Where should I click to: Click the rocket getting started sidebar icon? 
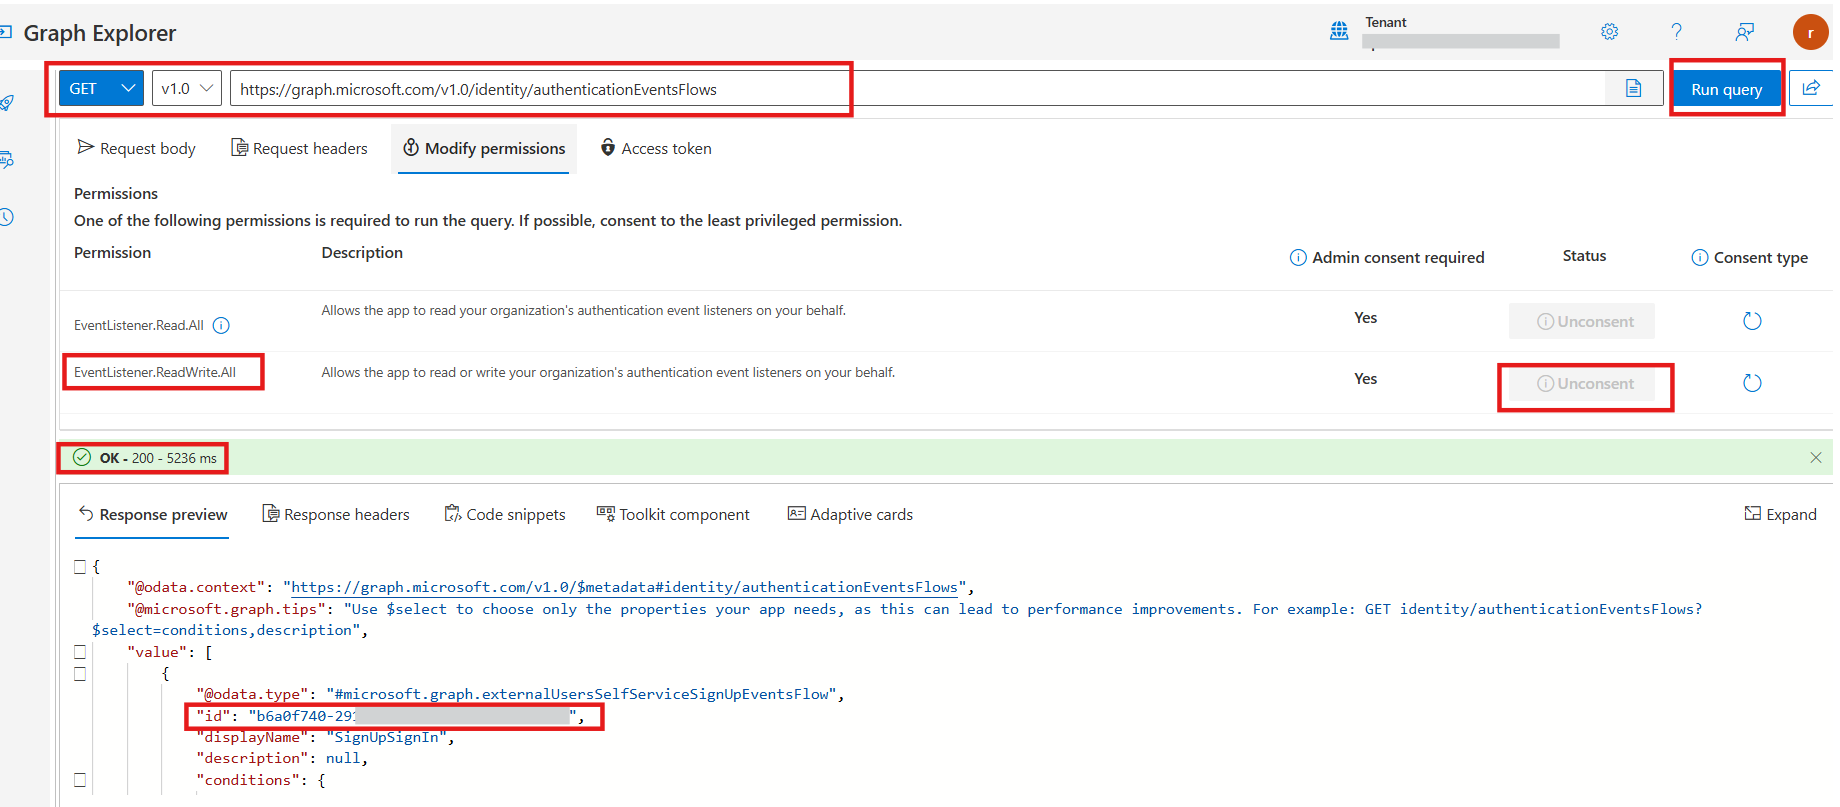coord(7,102)
